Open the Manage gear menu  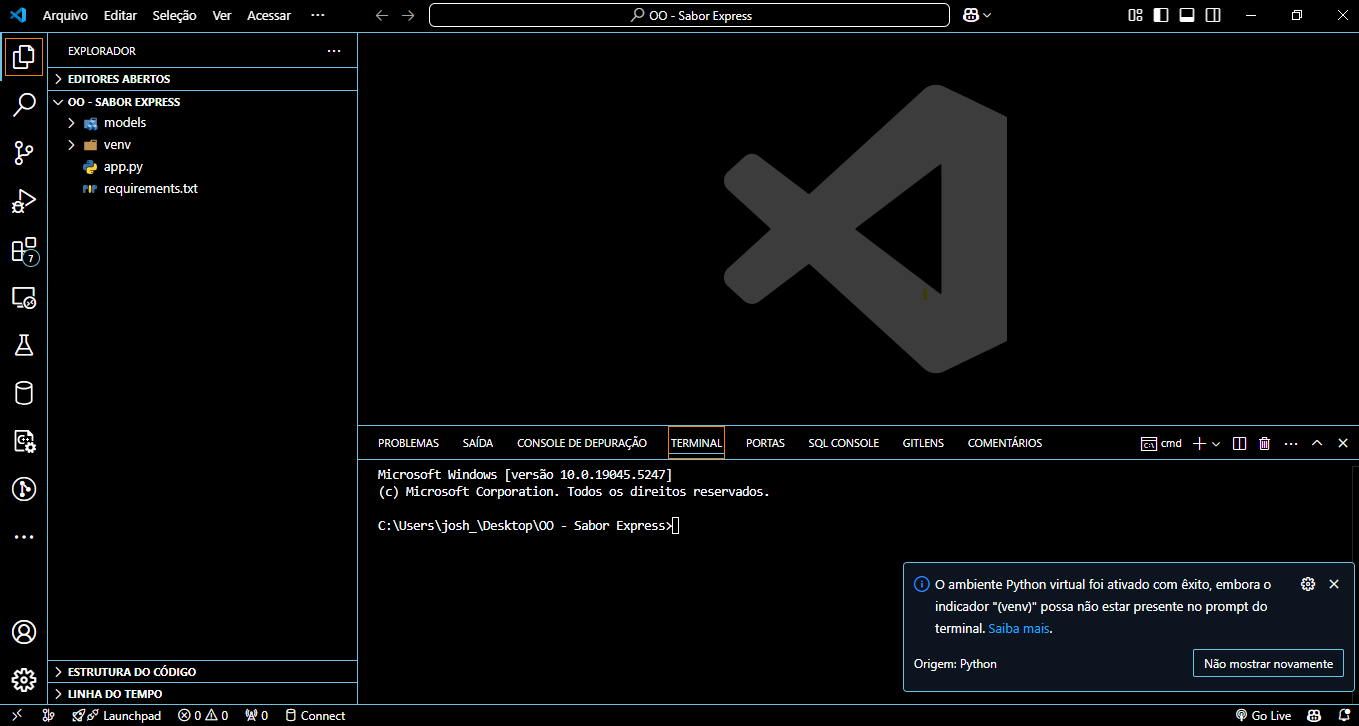[24, 680]
